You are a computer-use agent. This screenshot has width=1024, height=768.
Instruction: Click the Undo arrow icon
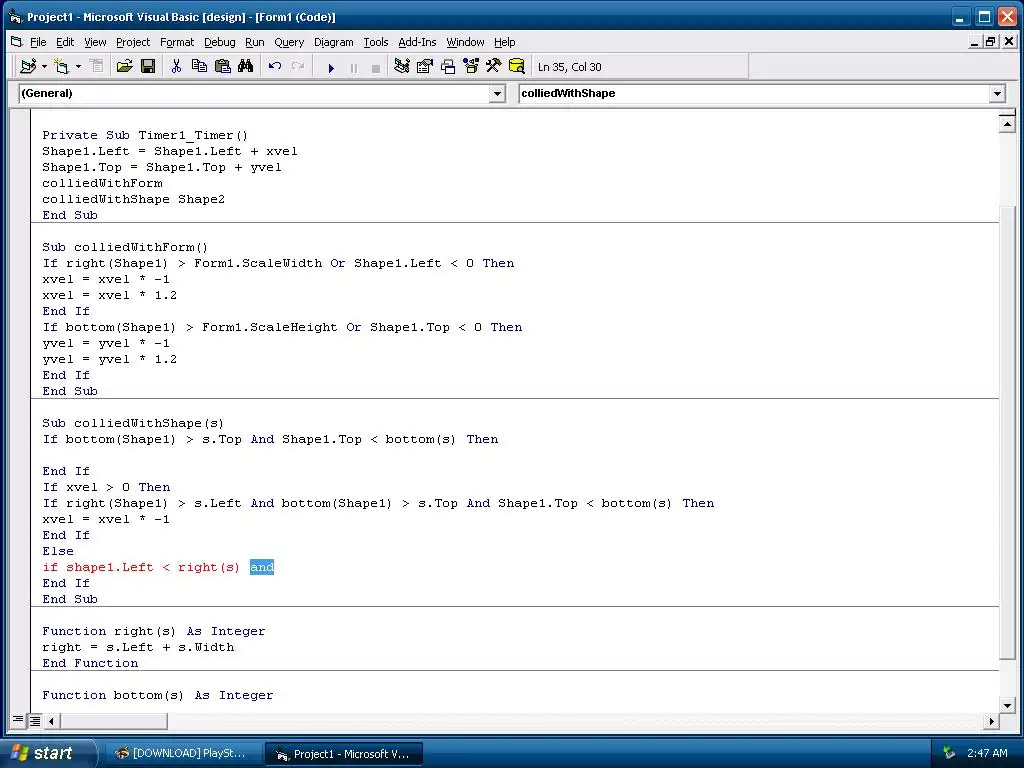275,66
